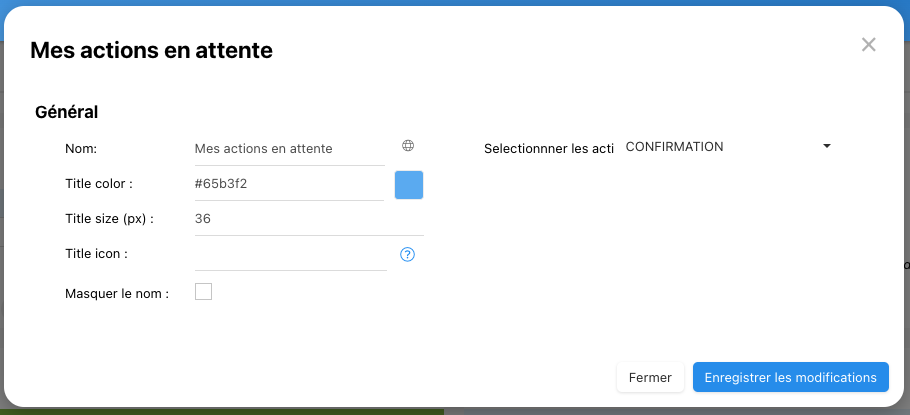Click the Général section heading

click(x=66, y=112)
